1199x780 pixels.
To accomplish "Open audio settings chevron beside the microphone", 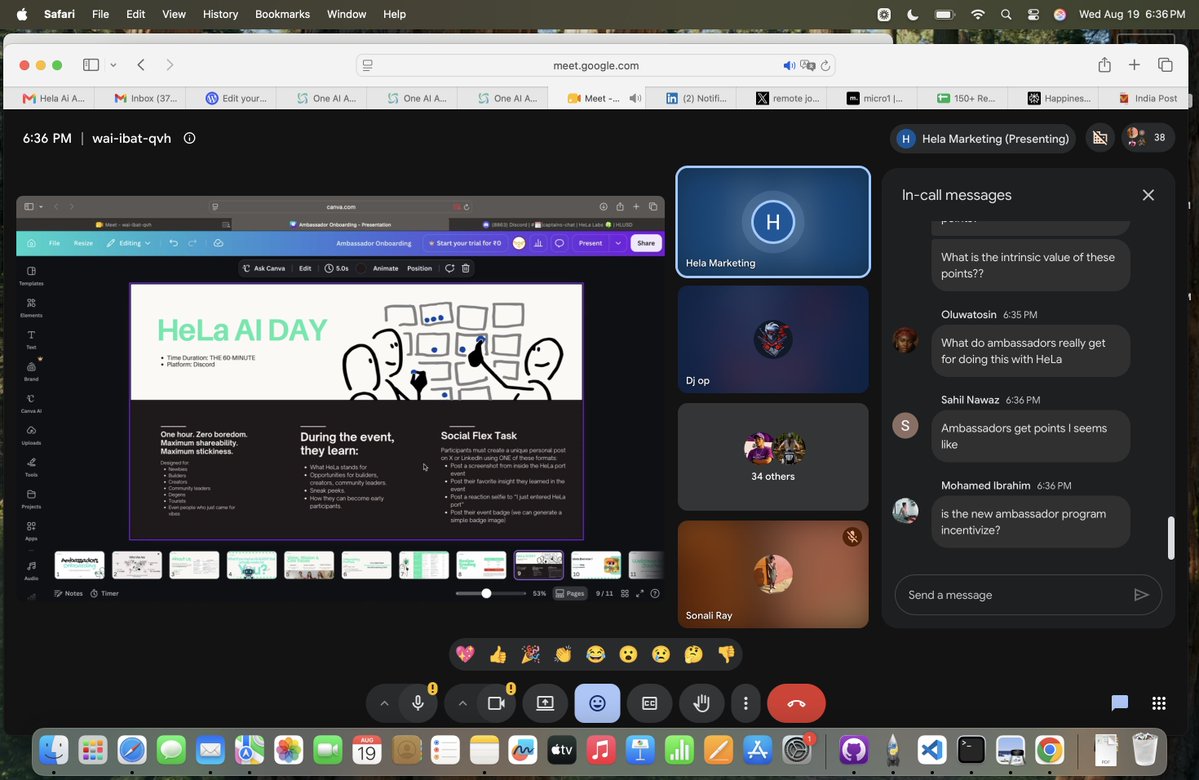I will pyautogui.click(x=385, y=704).
